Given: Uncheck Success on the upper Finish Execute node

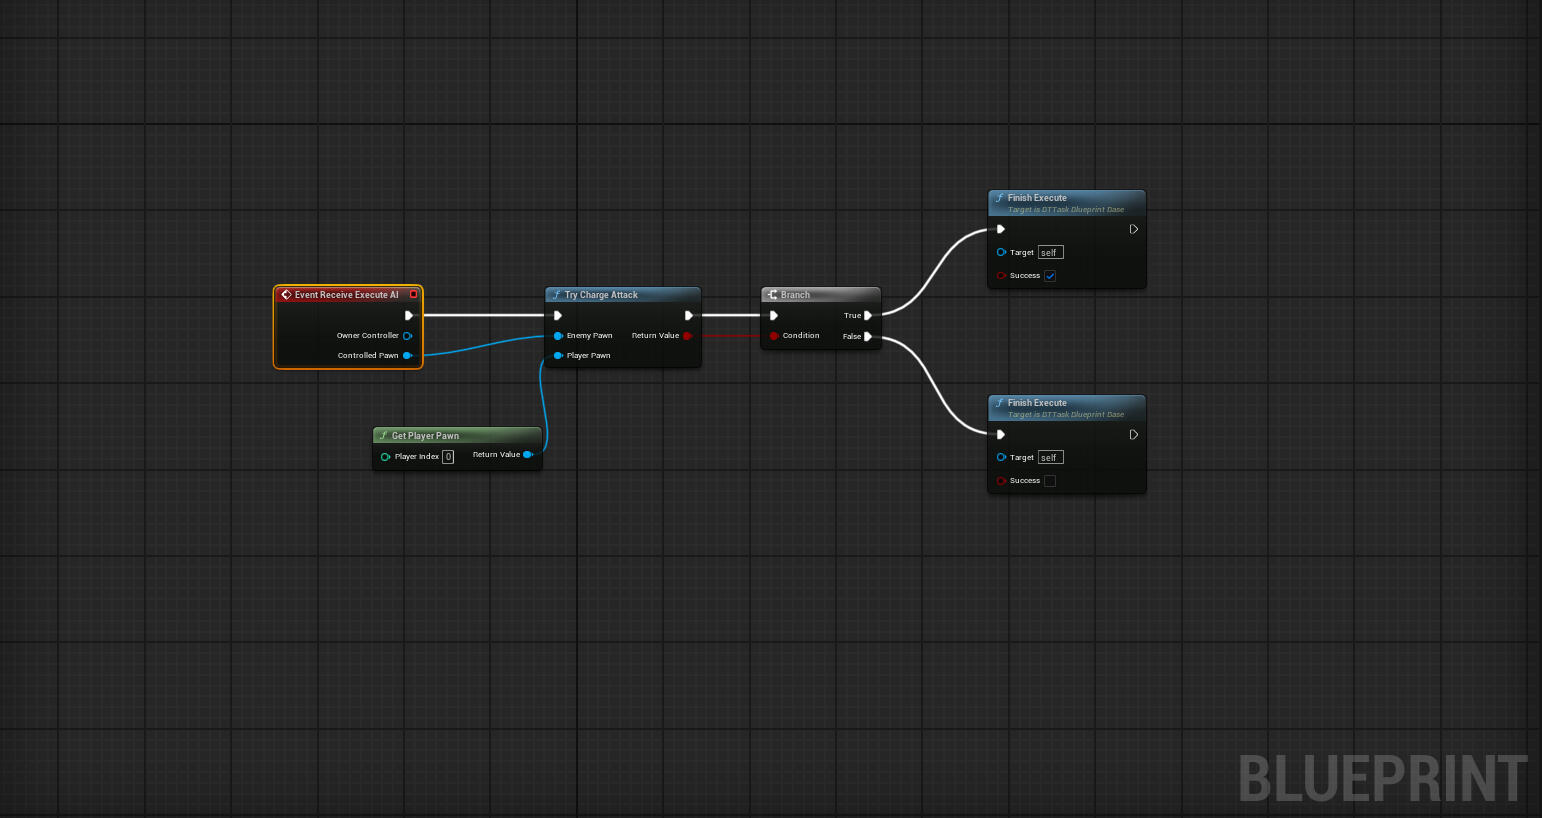Looking at the screenshot, I should [x=1050, y=276].
